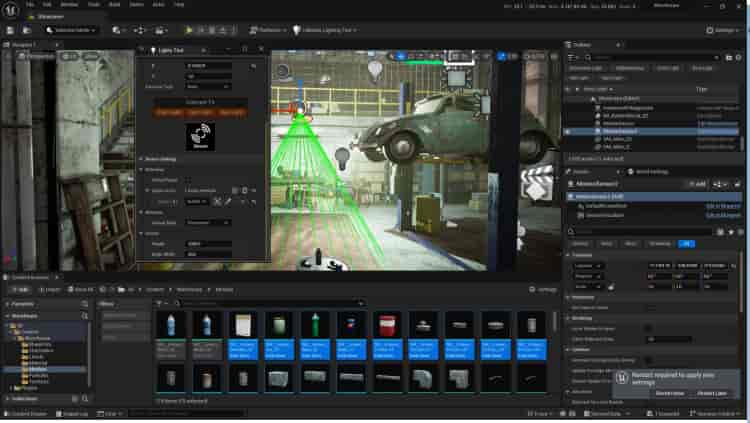Screen dimensions: 750x423
Task: Open the Edit menu
Action: coord(47,4)
